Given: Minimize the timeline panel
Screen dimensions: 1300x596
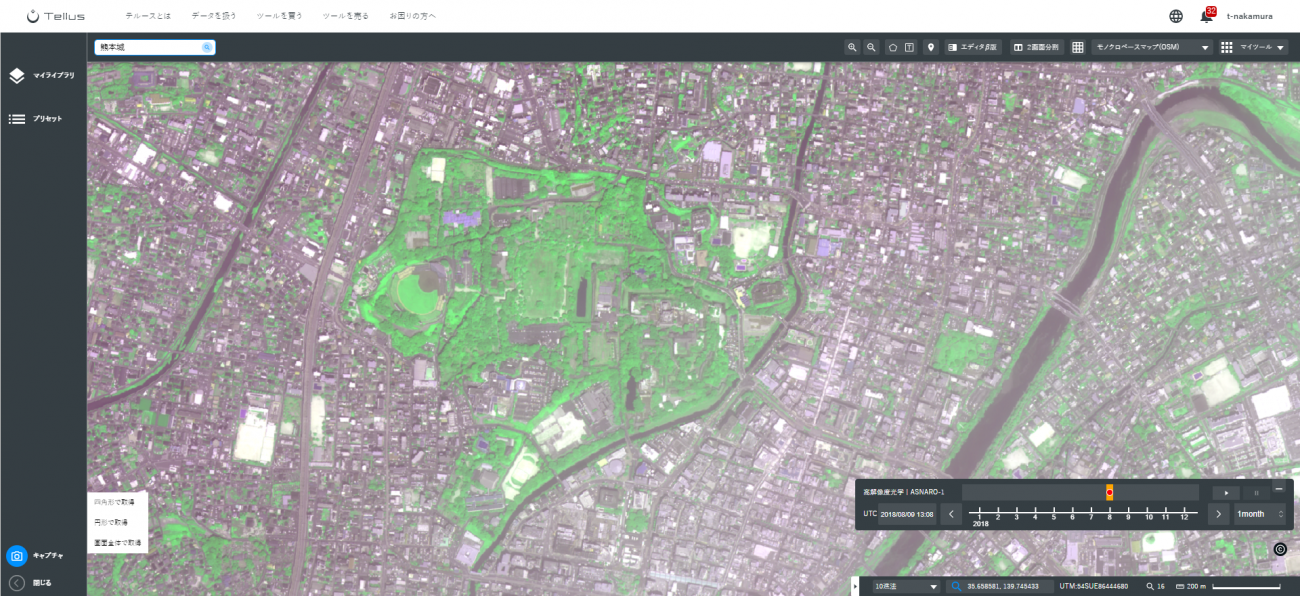Looking at the screenshot, I should (x=1278, y=488).
